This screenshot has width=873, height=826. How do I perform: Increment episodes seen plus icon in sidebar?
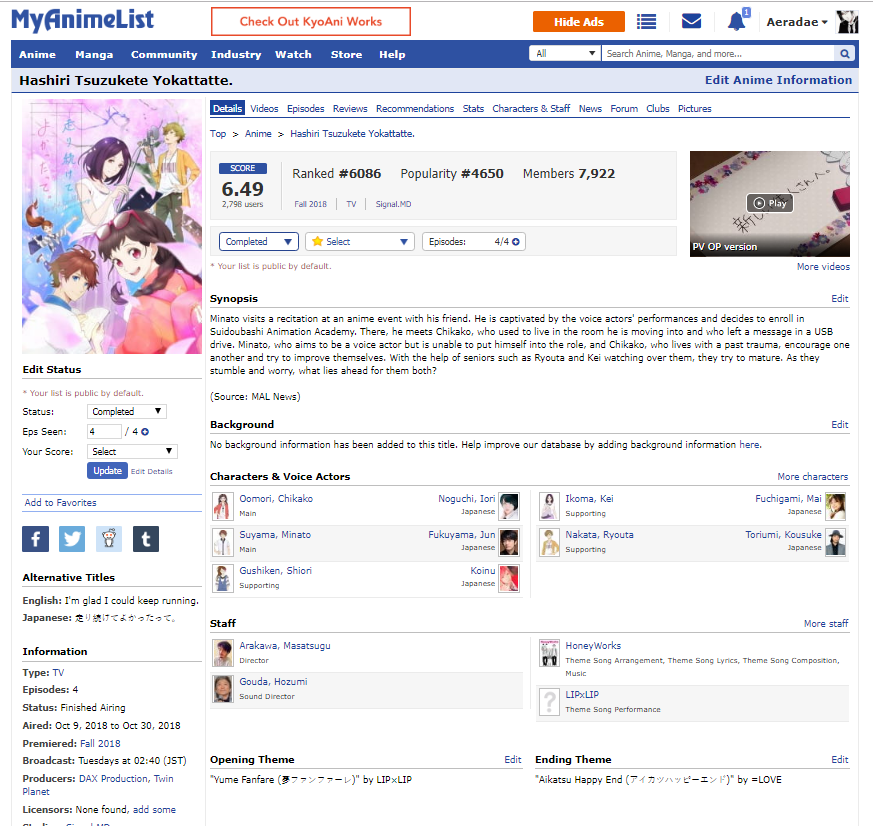pyautogui.click(x=145, y=432)
